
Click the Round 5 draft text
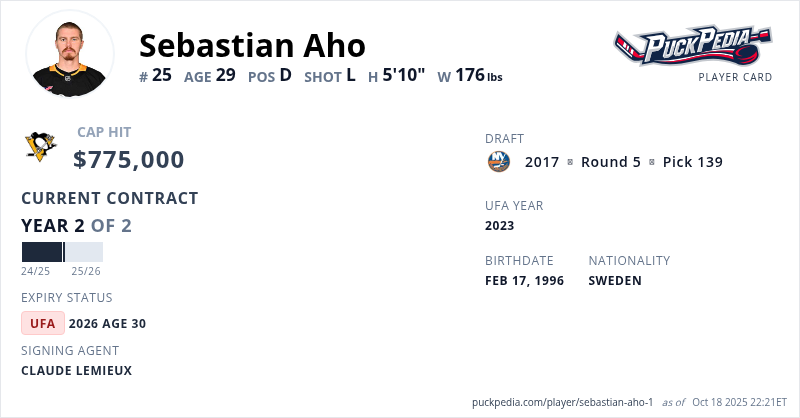(610, 162)
